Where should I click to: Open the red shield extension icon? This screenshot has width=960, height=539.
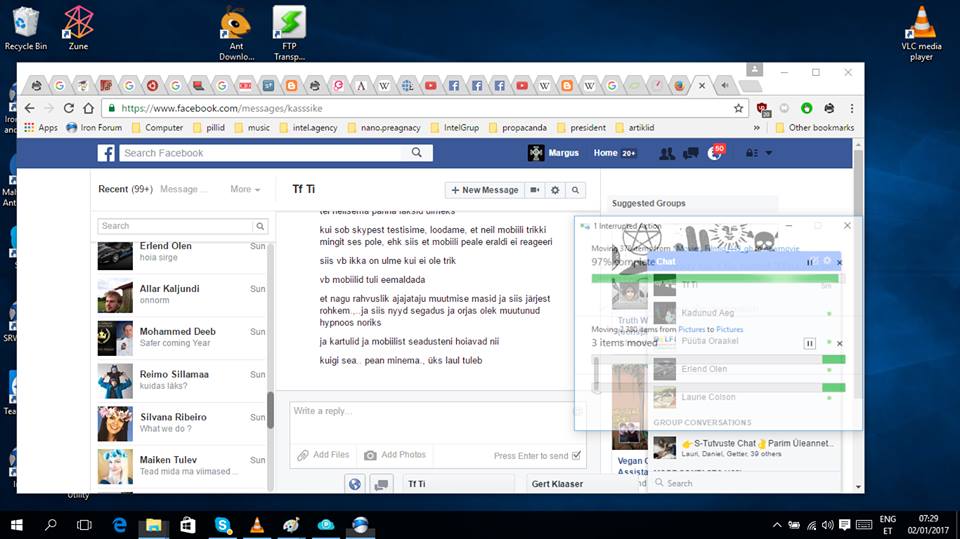762,109
